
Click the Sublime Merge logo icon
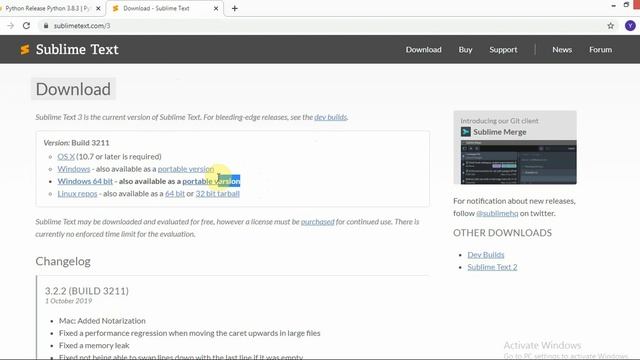[466, 132]
